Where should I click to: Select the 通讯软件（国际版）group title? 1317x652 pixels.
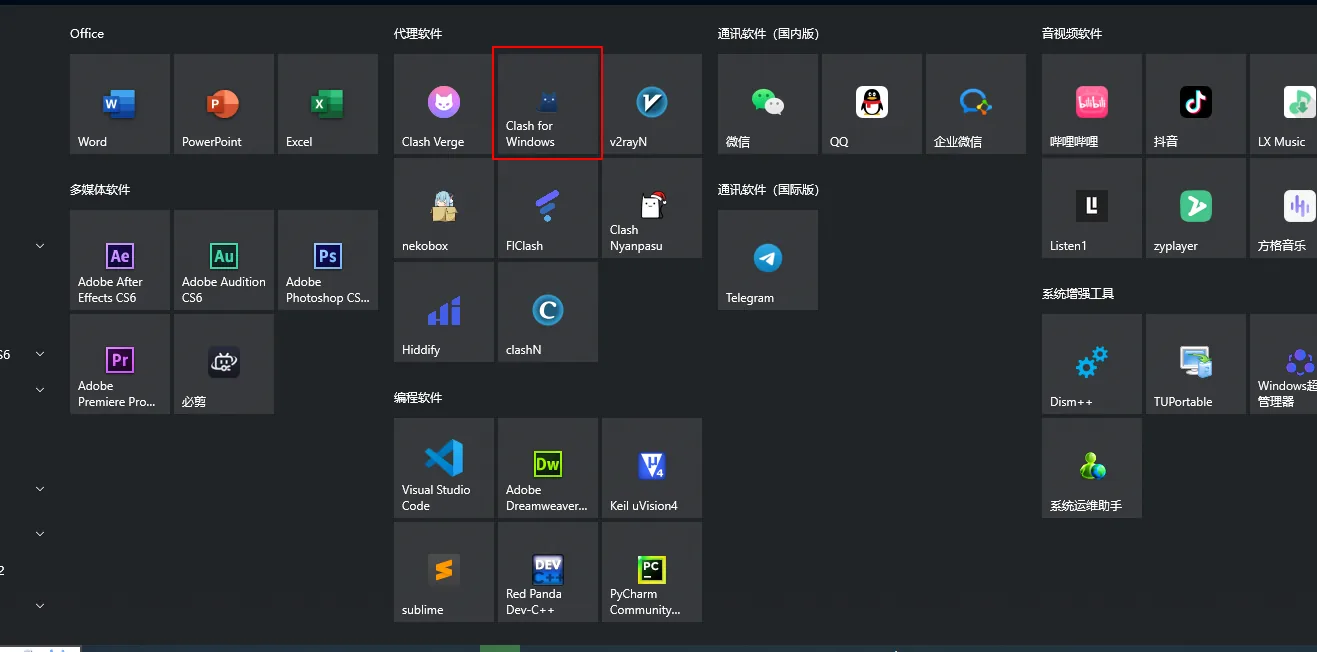pos(768,190)
